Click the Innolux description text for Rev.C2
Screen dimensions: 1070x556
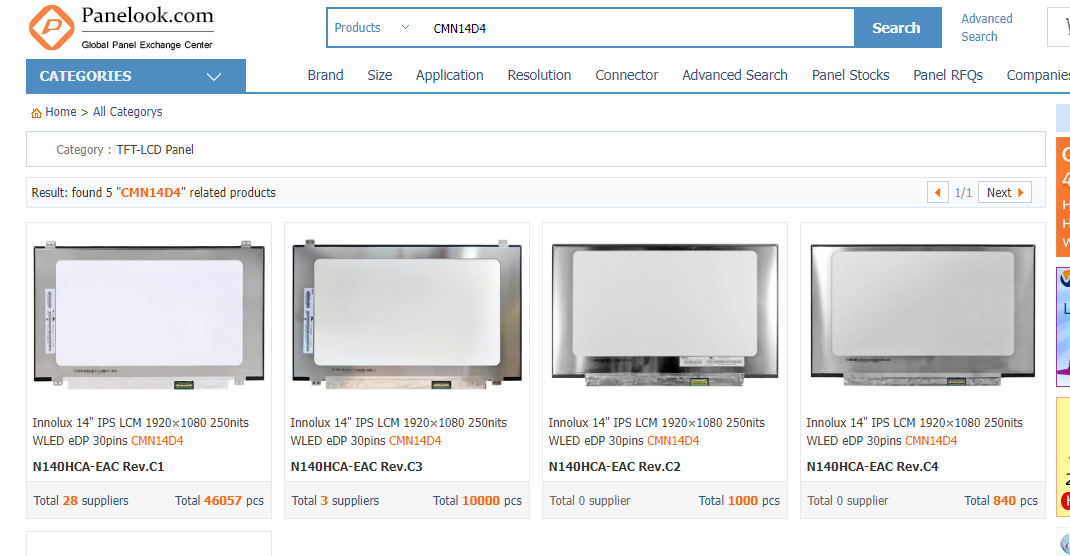[x=656, y=432]
